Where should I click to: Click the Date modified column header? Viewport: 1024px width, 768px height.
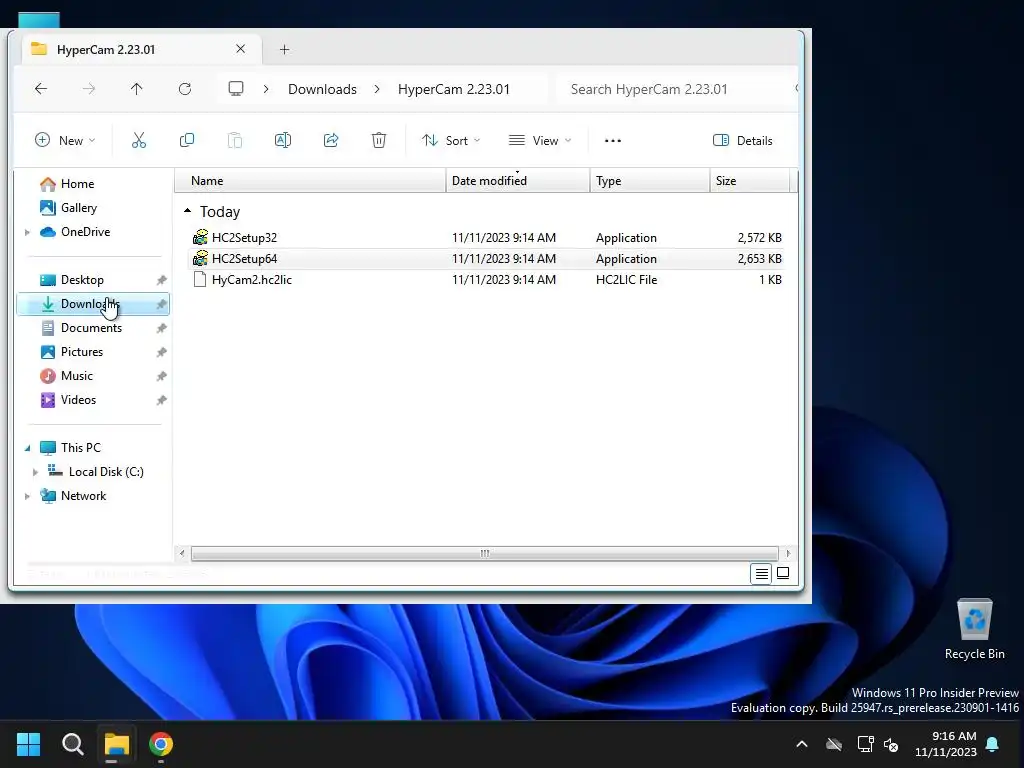[518, 181]
